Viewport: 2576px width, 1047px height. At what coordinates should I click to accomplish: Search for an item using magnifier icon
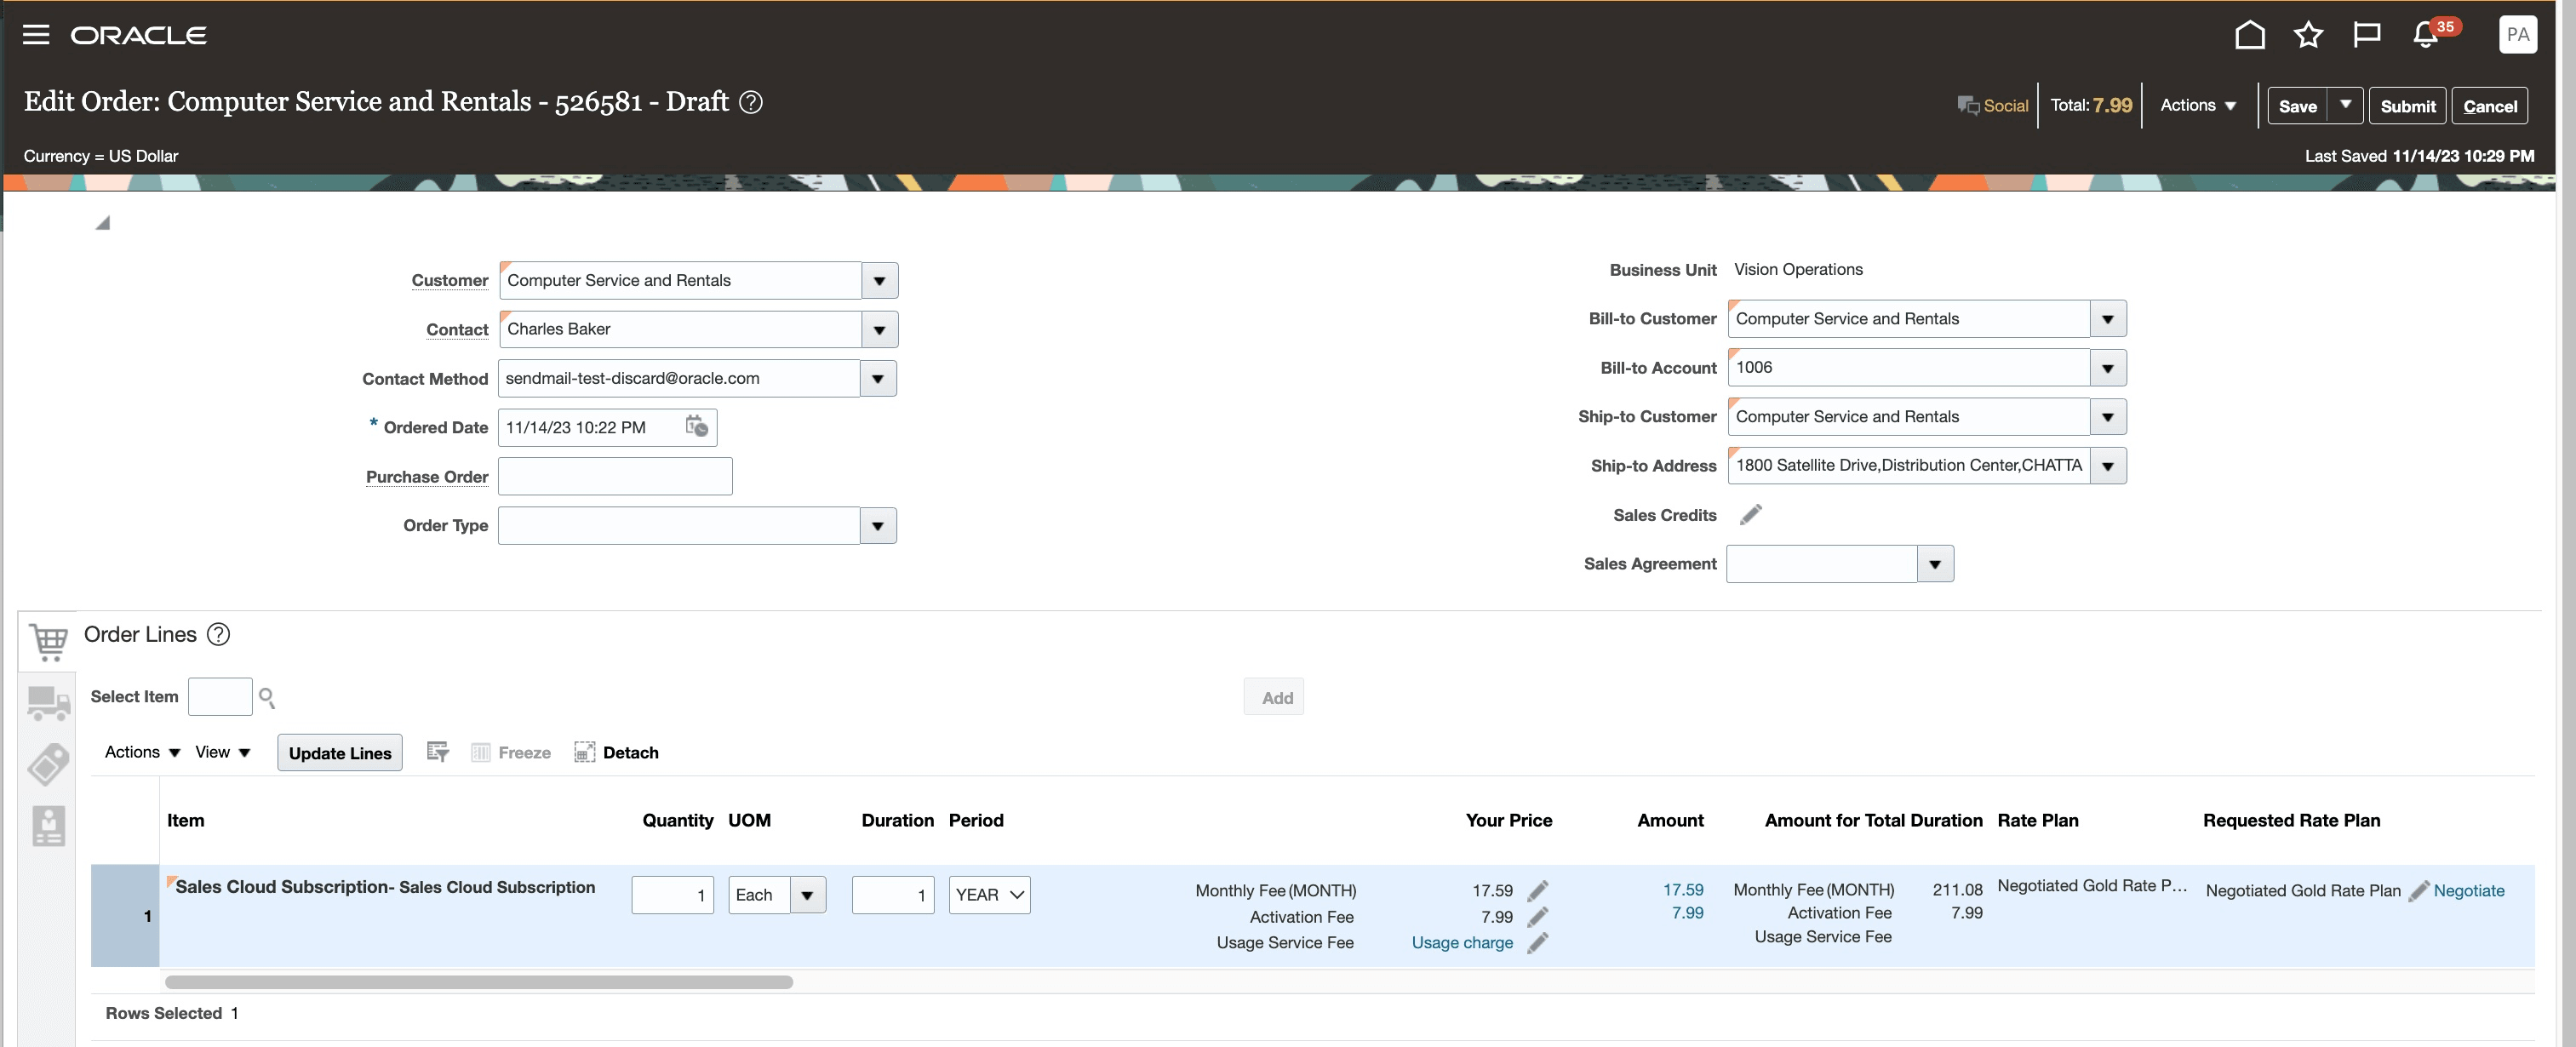267,697
